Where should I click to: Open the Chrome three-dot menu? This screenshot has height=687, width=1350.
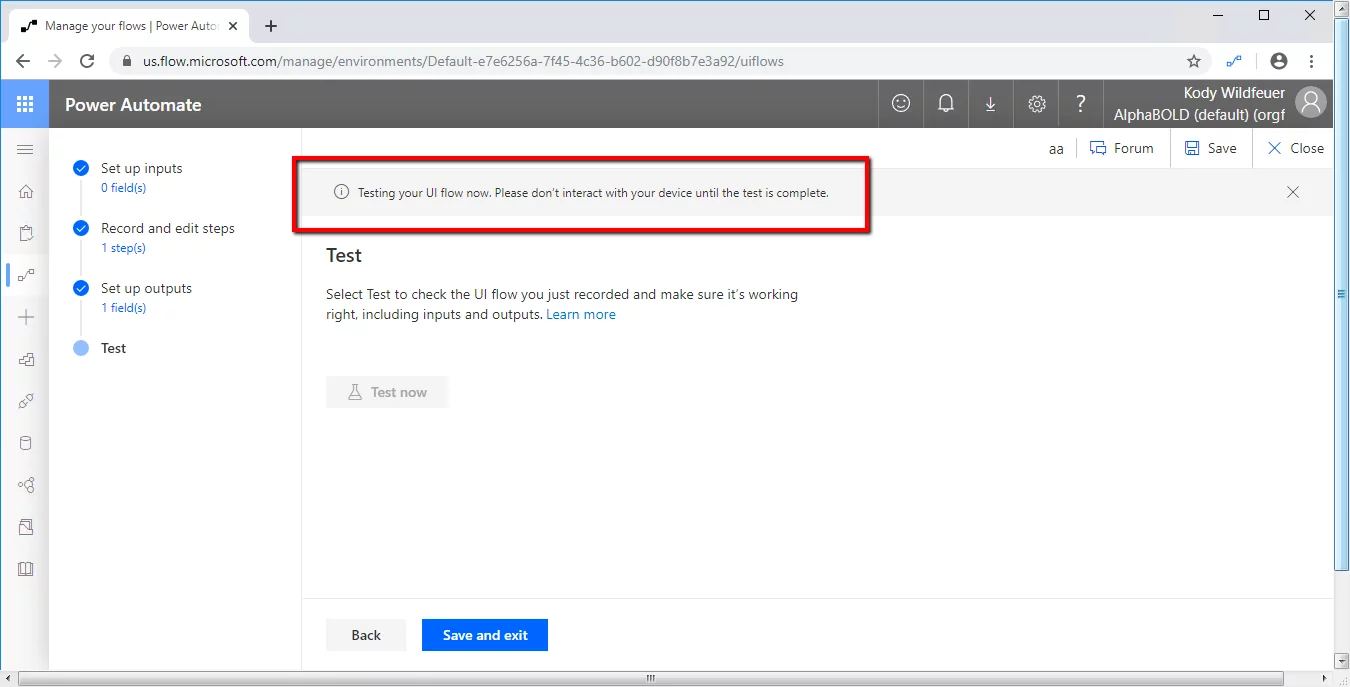coord(1311,61)
